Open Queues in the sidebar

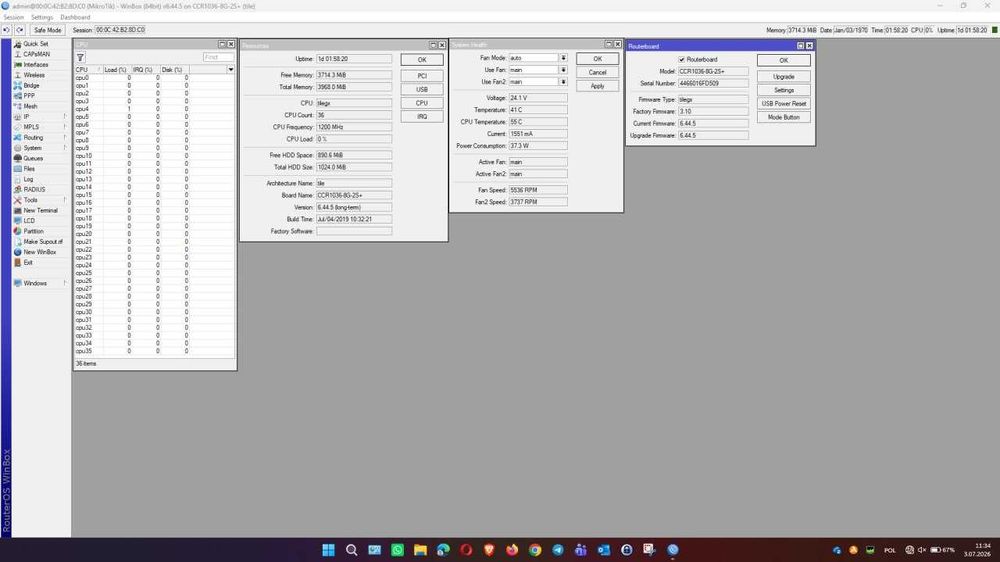pyautogui.click(x=33, y=158)
